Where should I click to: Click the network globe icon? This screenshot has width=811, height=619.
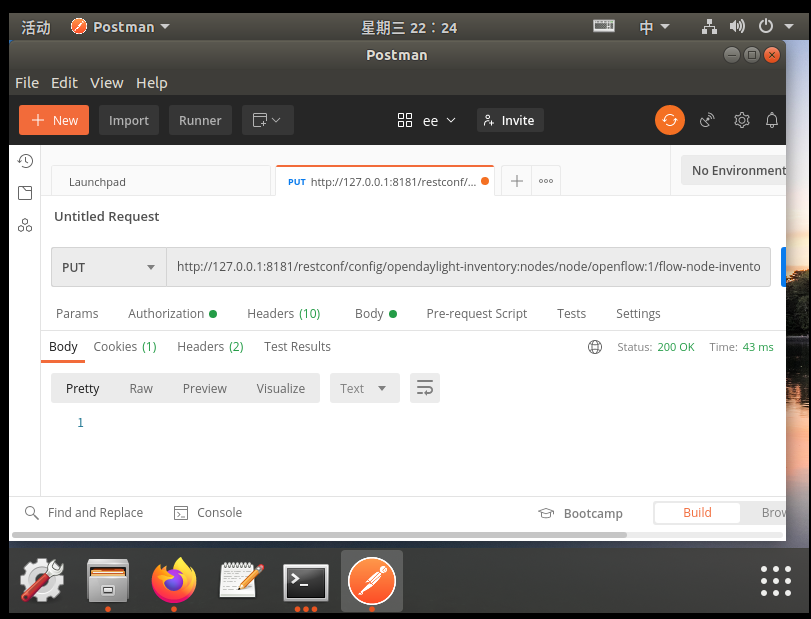(595, 347)
